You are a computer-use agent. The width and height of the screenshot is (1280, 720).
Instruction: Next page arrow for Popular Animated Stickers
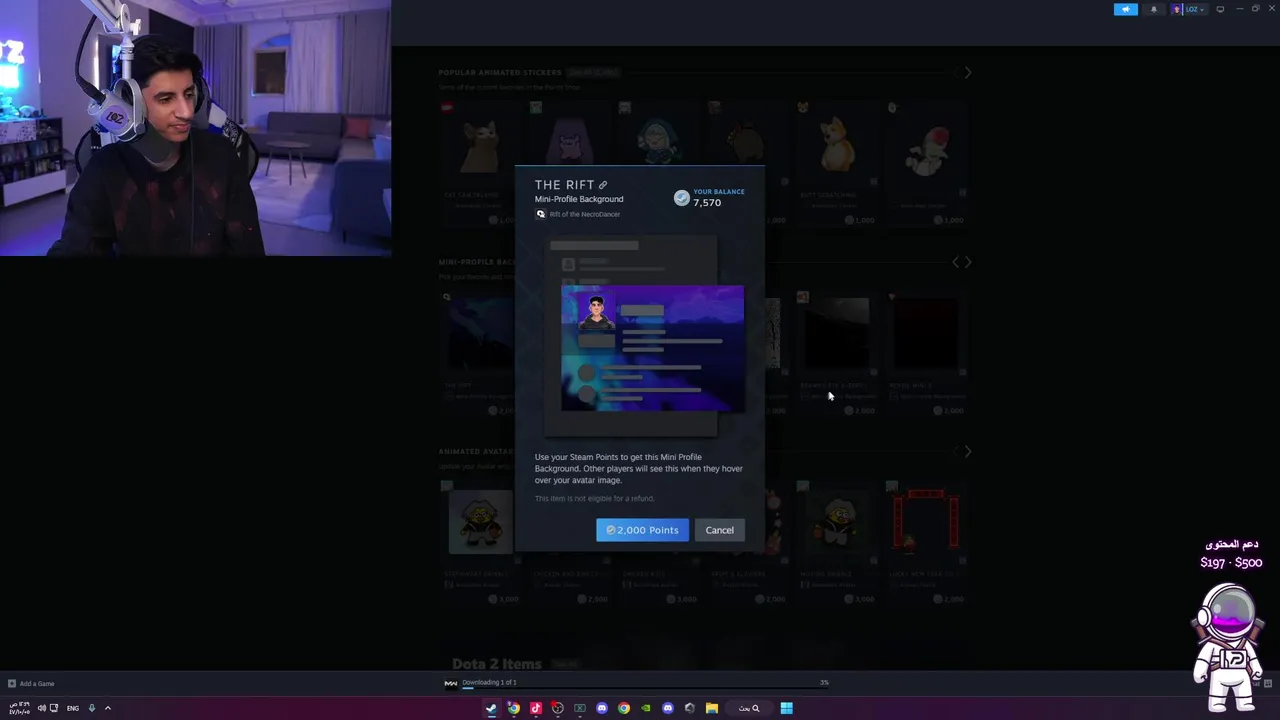tap(967, 73)
